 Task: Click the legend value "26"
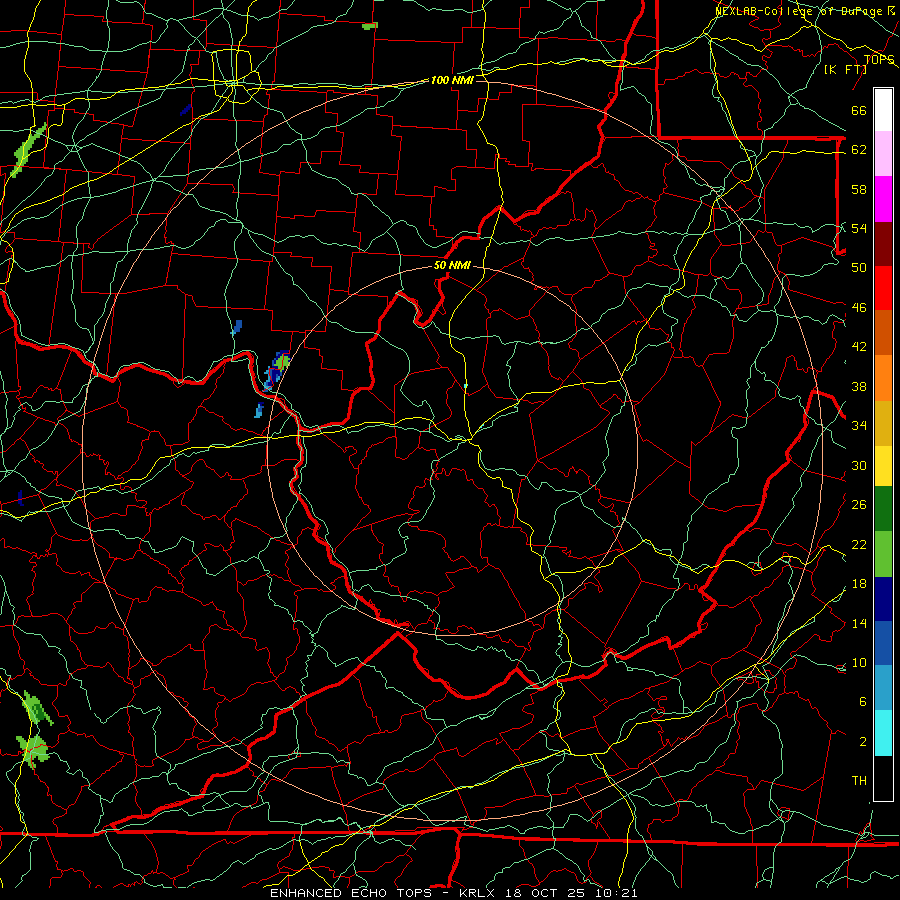[x=859, y=505]
